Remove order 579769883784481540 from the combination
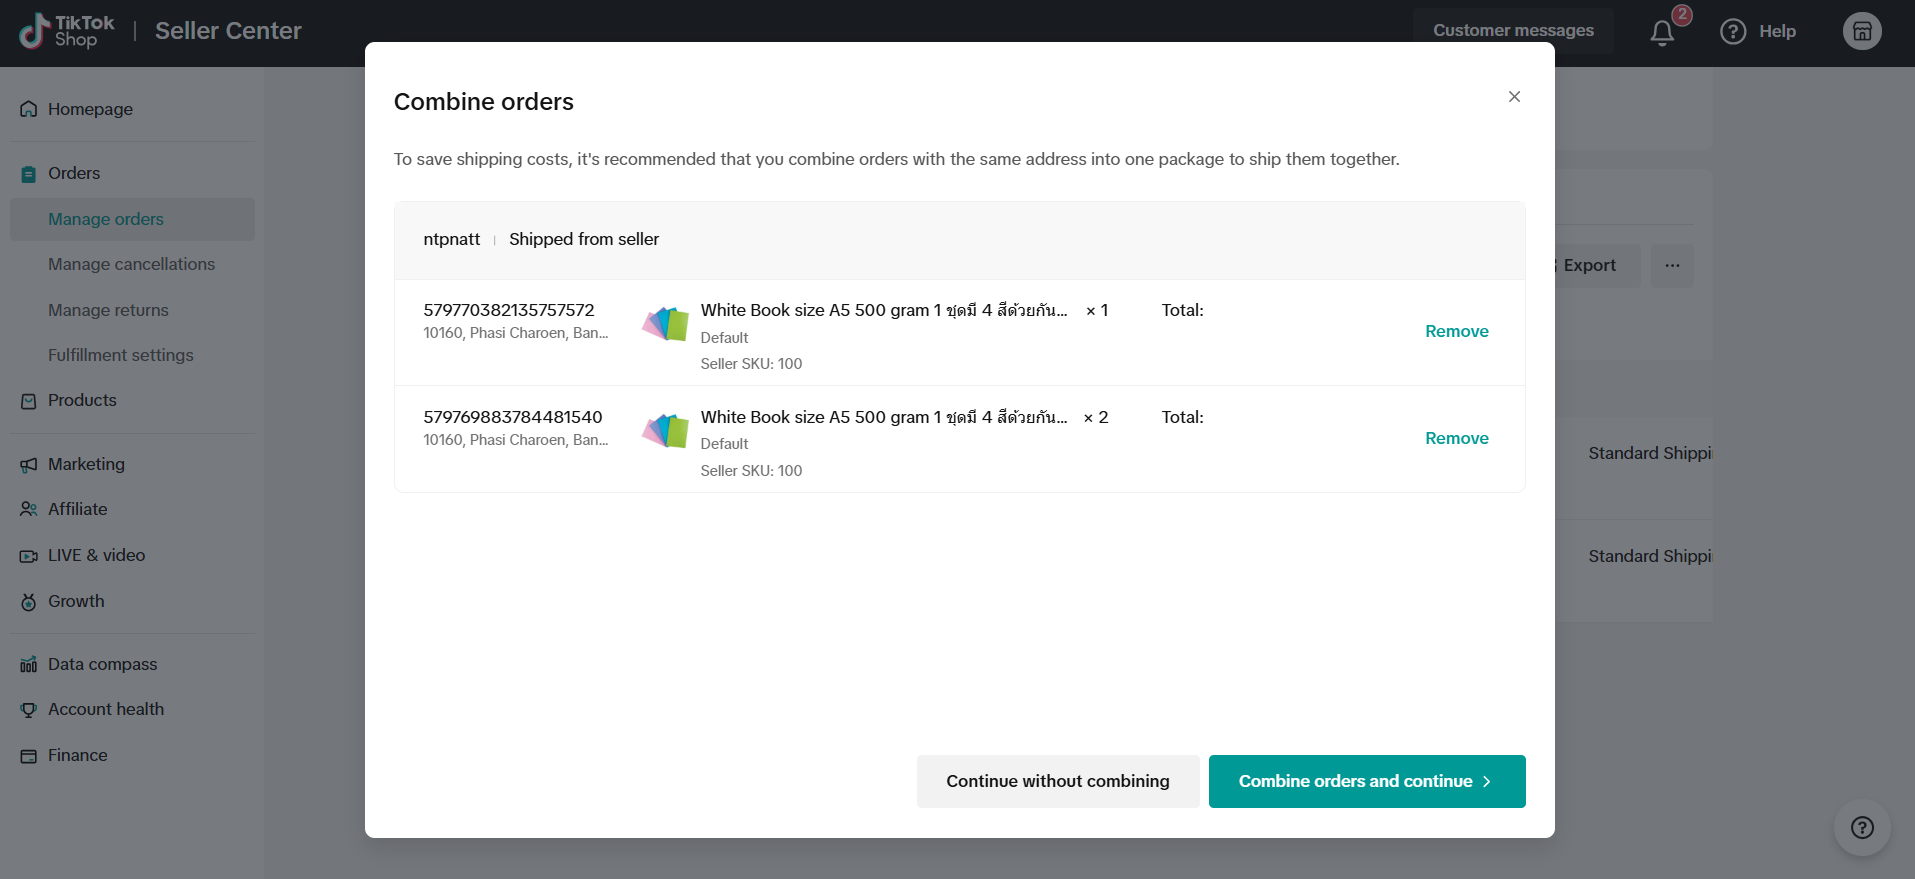Viewport: 1915px width, 879px height. point(1456,438)
